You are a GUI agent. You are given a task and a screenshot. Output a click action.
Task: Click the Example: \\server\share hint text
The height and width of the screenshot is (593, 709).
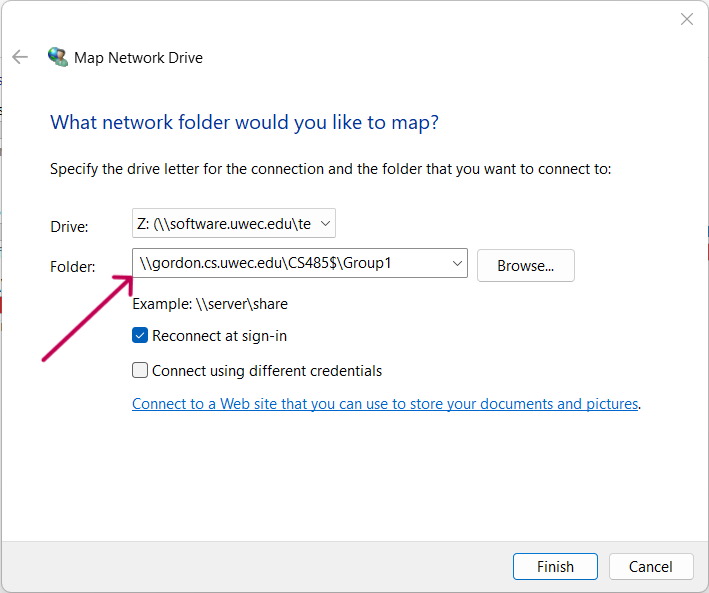210,304
